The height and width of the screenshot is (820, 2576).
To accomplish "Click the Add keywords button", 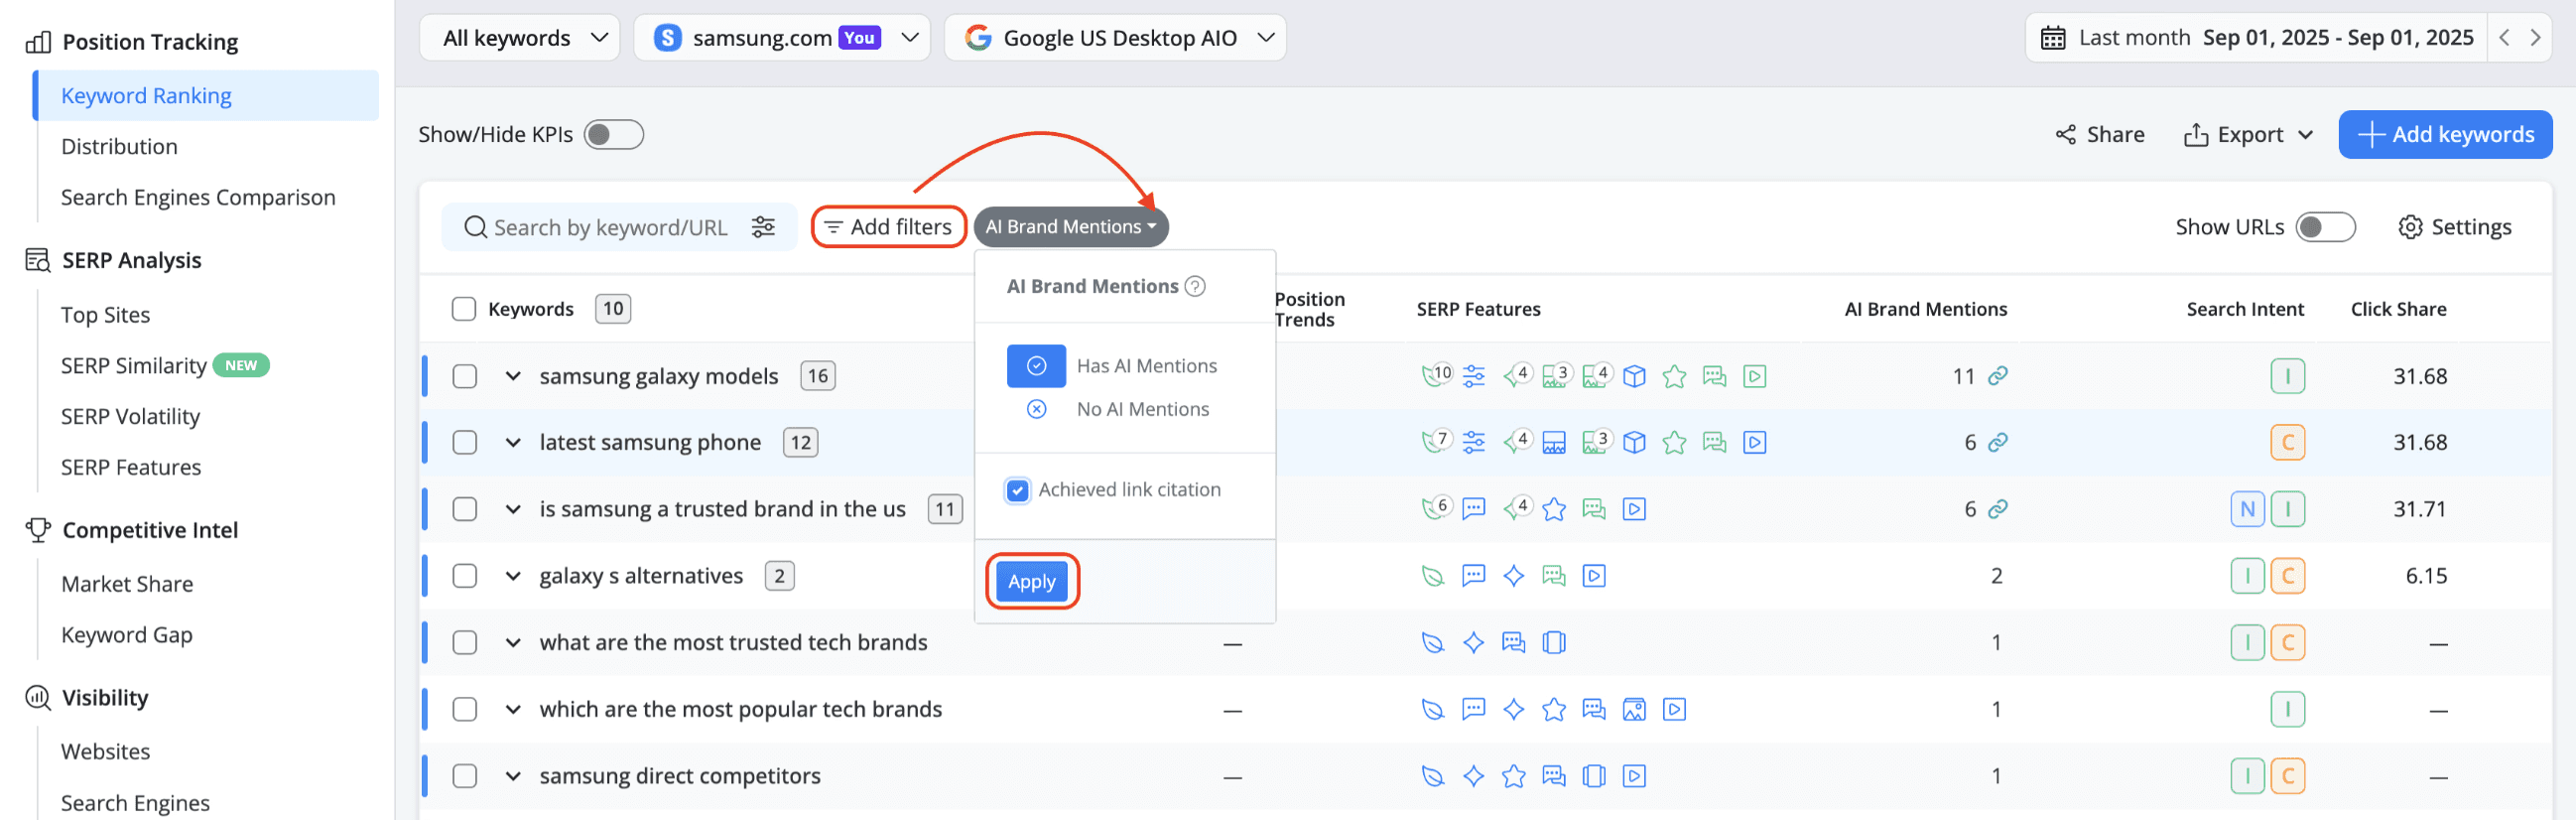I will tap(2445, 134).
